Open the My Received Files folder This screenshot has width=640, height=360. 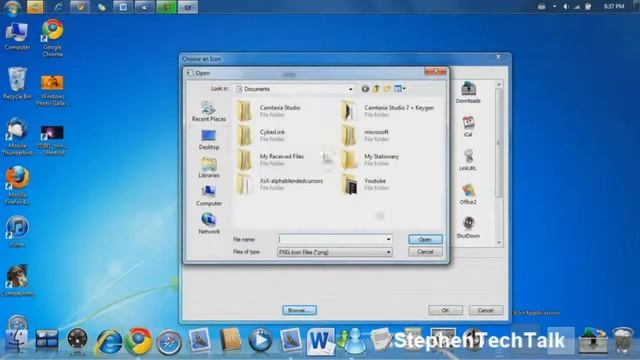[271, 160]
